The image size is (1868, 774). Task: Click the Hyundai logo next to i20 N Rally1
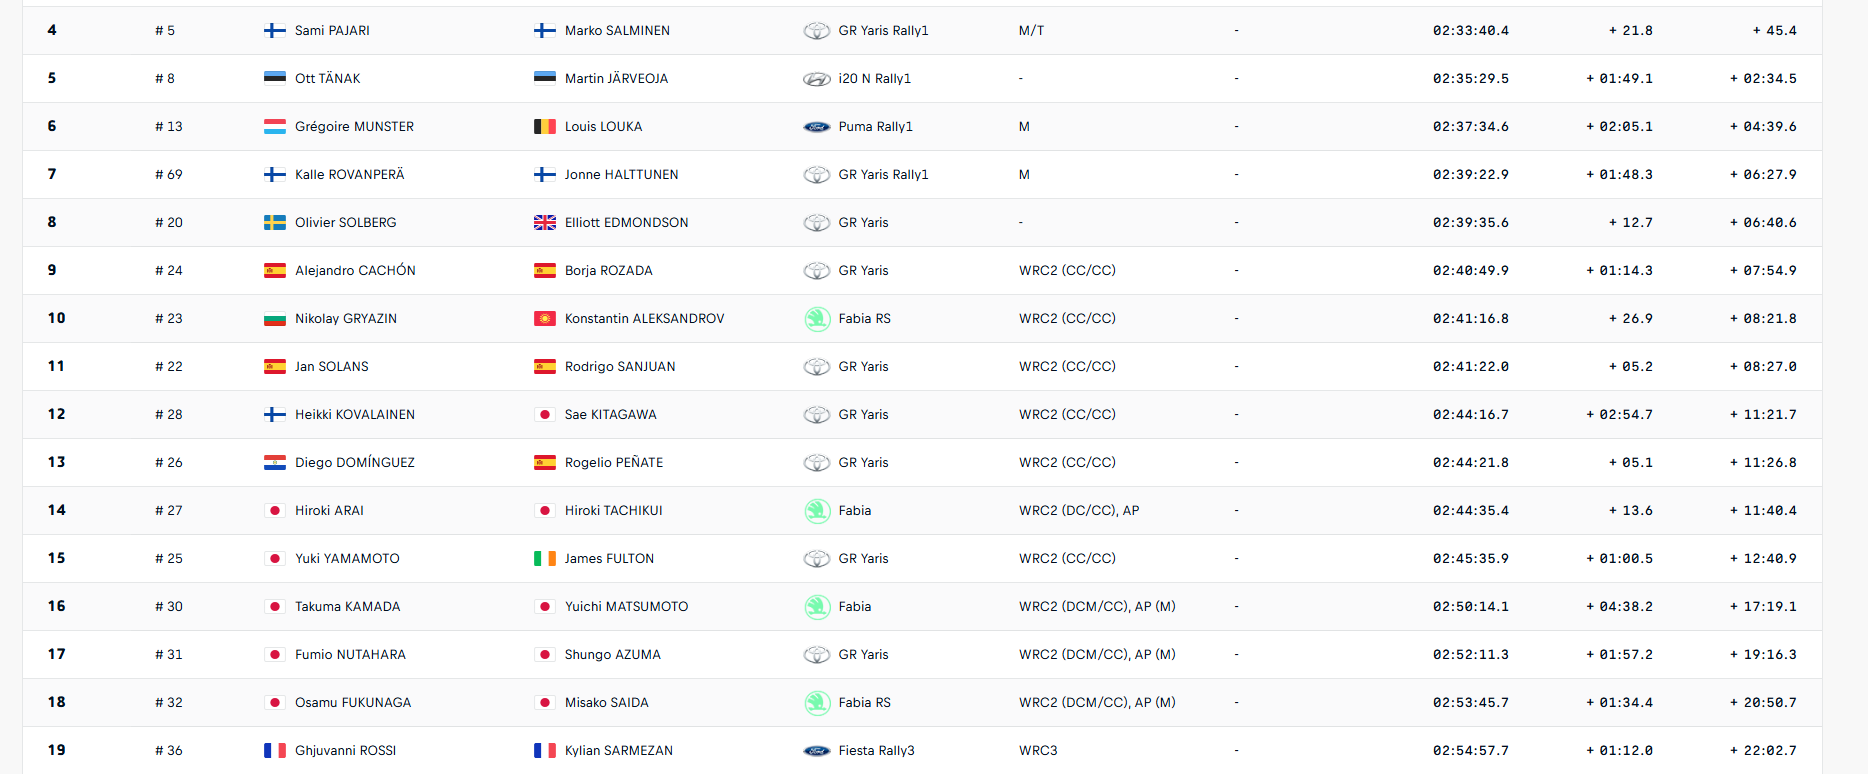point(817,79)
